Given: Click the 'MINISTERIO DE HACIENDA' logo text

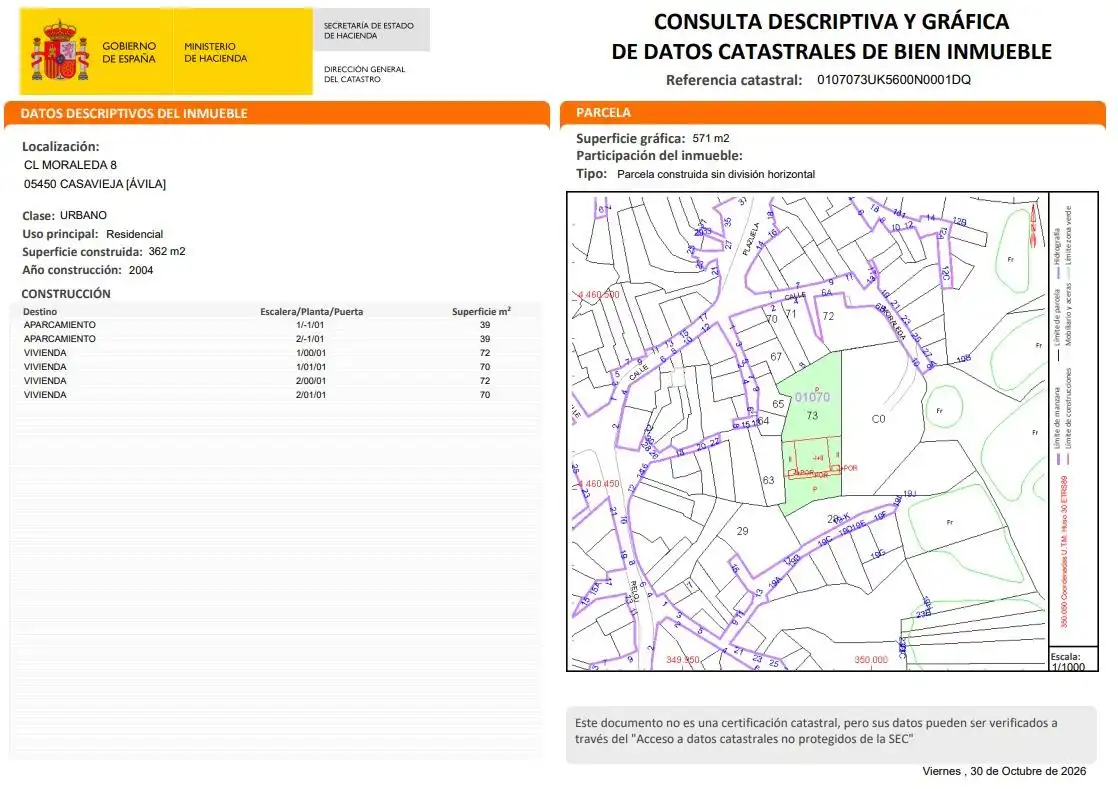Looking at the screenshot, I should click(215, 52).
